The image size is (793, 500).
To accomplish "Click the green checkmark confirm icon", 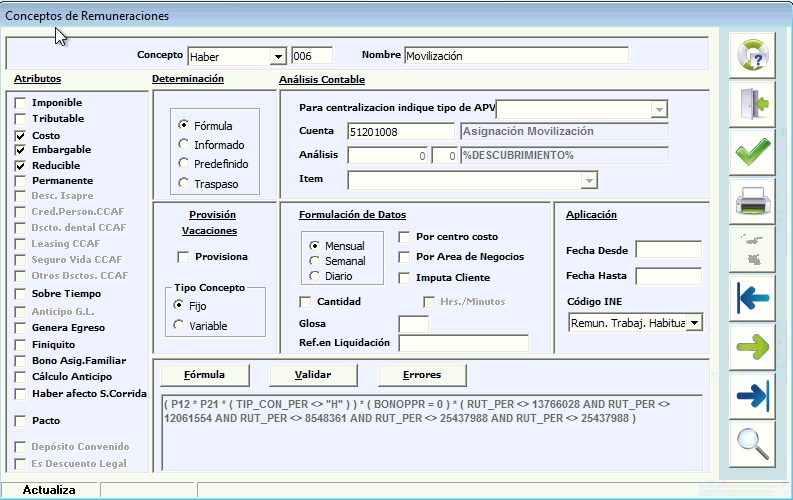I will [x=751, y=153].
